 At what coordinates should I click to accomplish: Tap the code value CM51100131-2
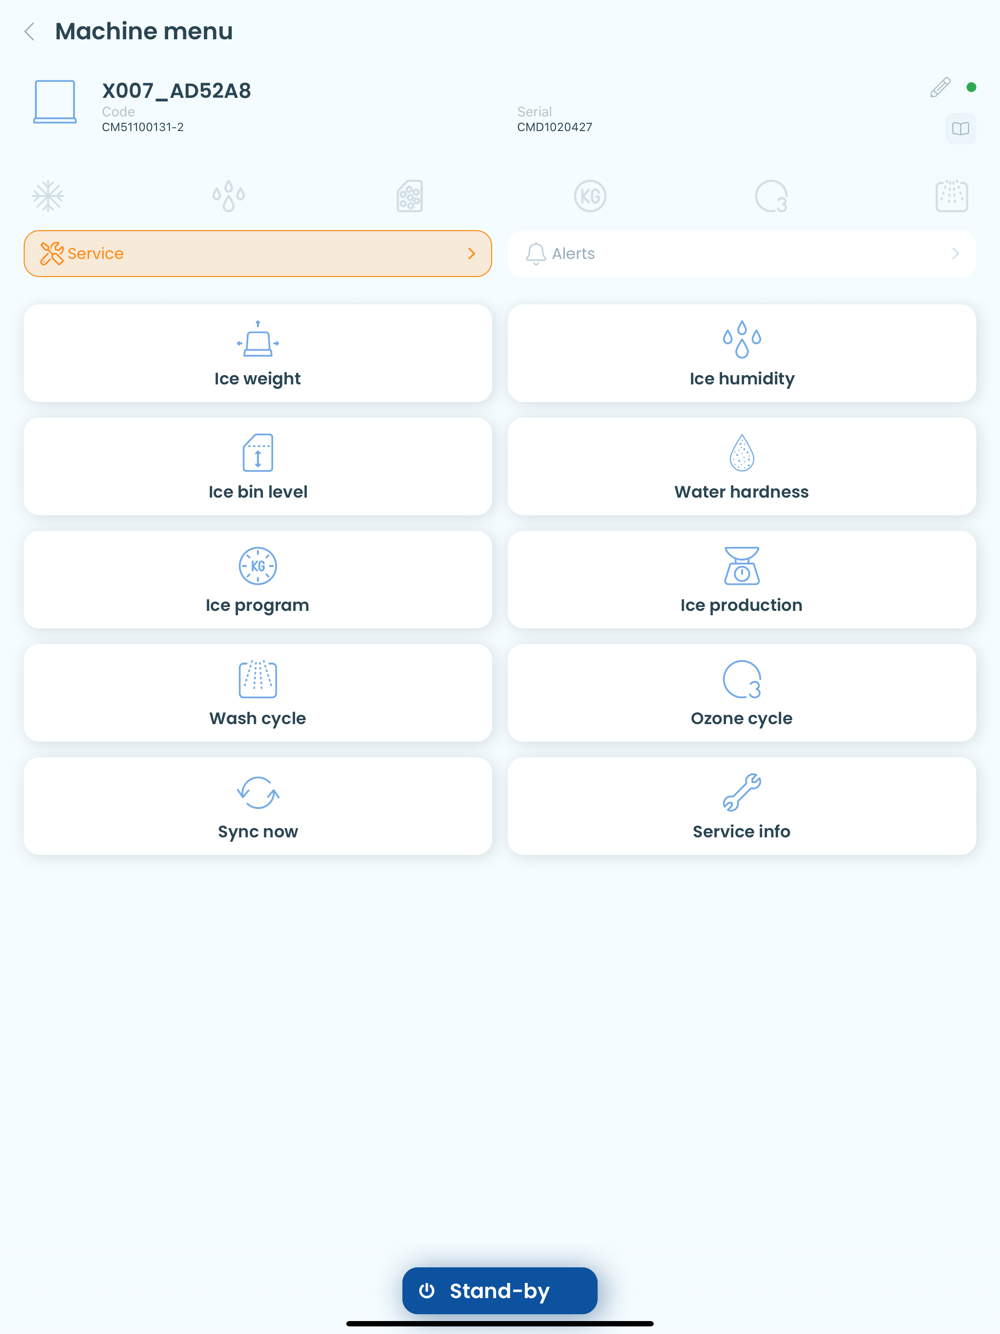[143, 127]
